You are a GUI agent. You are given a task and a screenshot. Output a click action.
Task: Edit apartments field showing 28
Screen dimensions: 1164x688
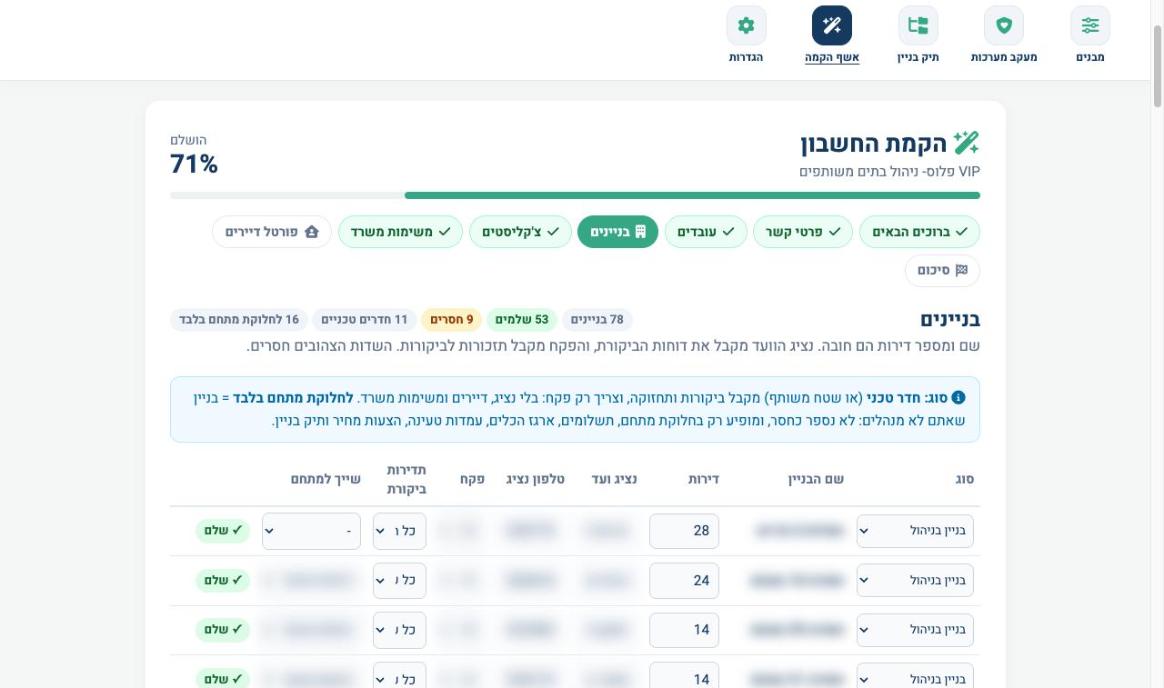coord(684,531)
